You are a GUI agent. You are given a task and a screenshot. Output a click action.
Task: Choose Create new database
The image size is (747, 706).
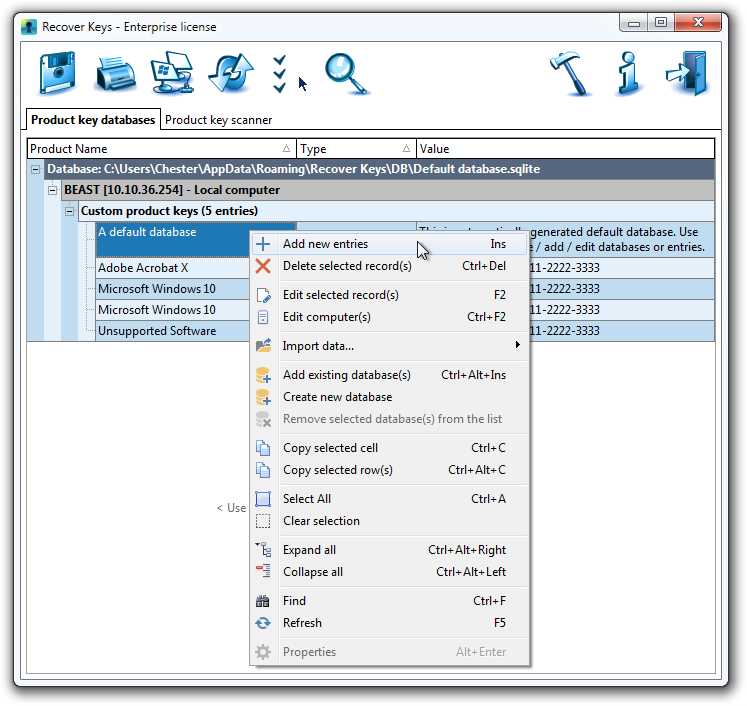[390, 397]
